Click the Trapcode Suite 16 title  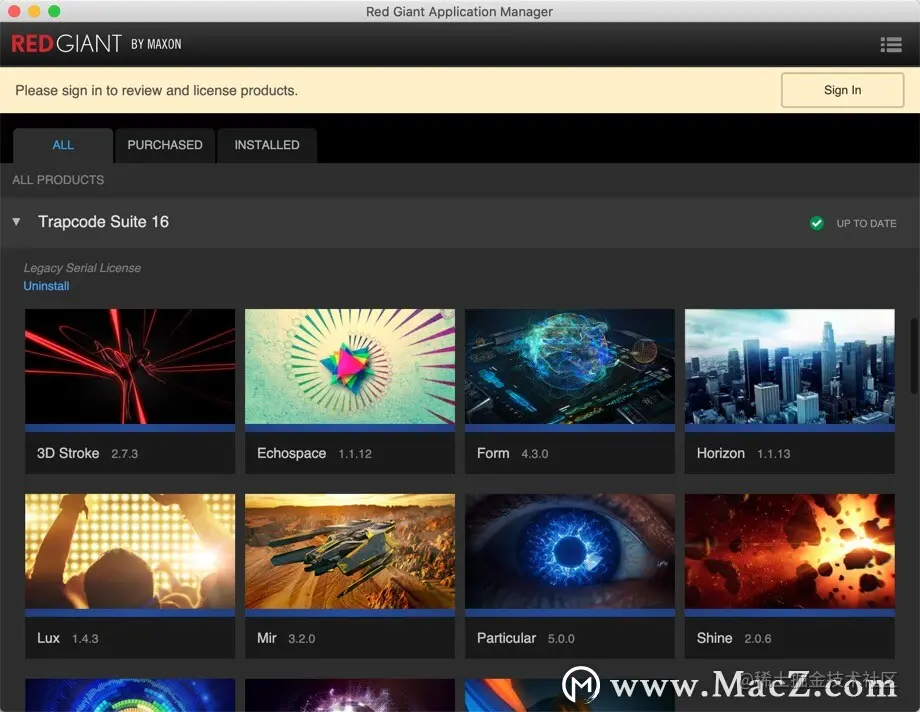[x=103, y=222]
